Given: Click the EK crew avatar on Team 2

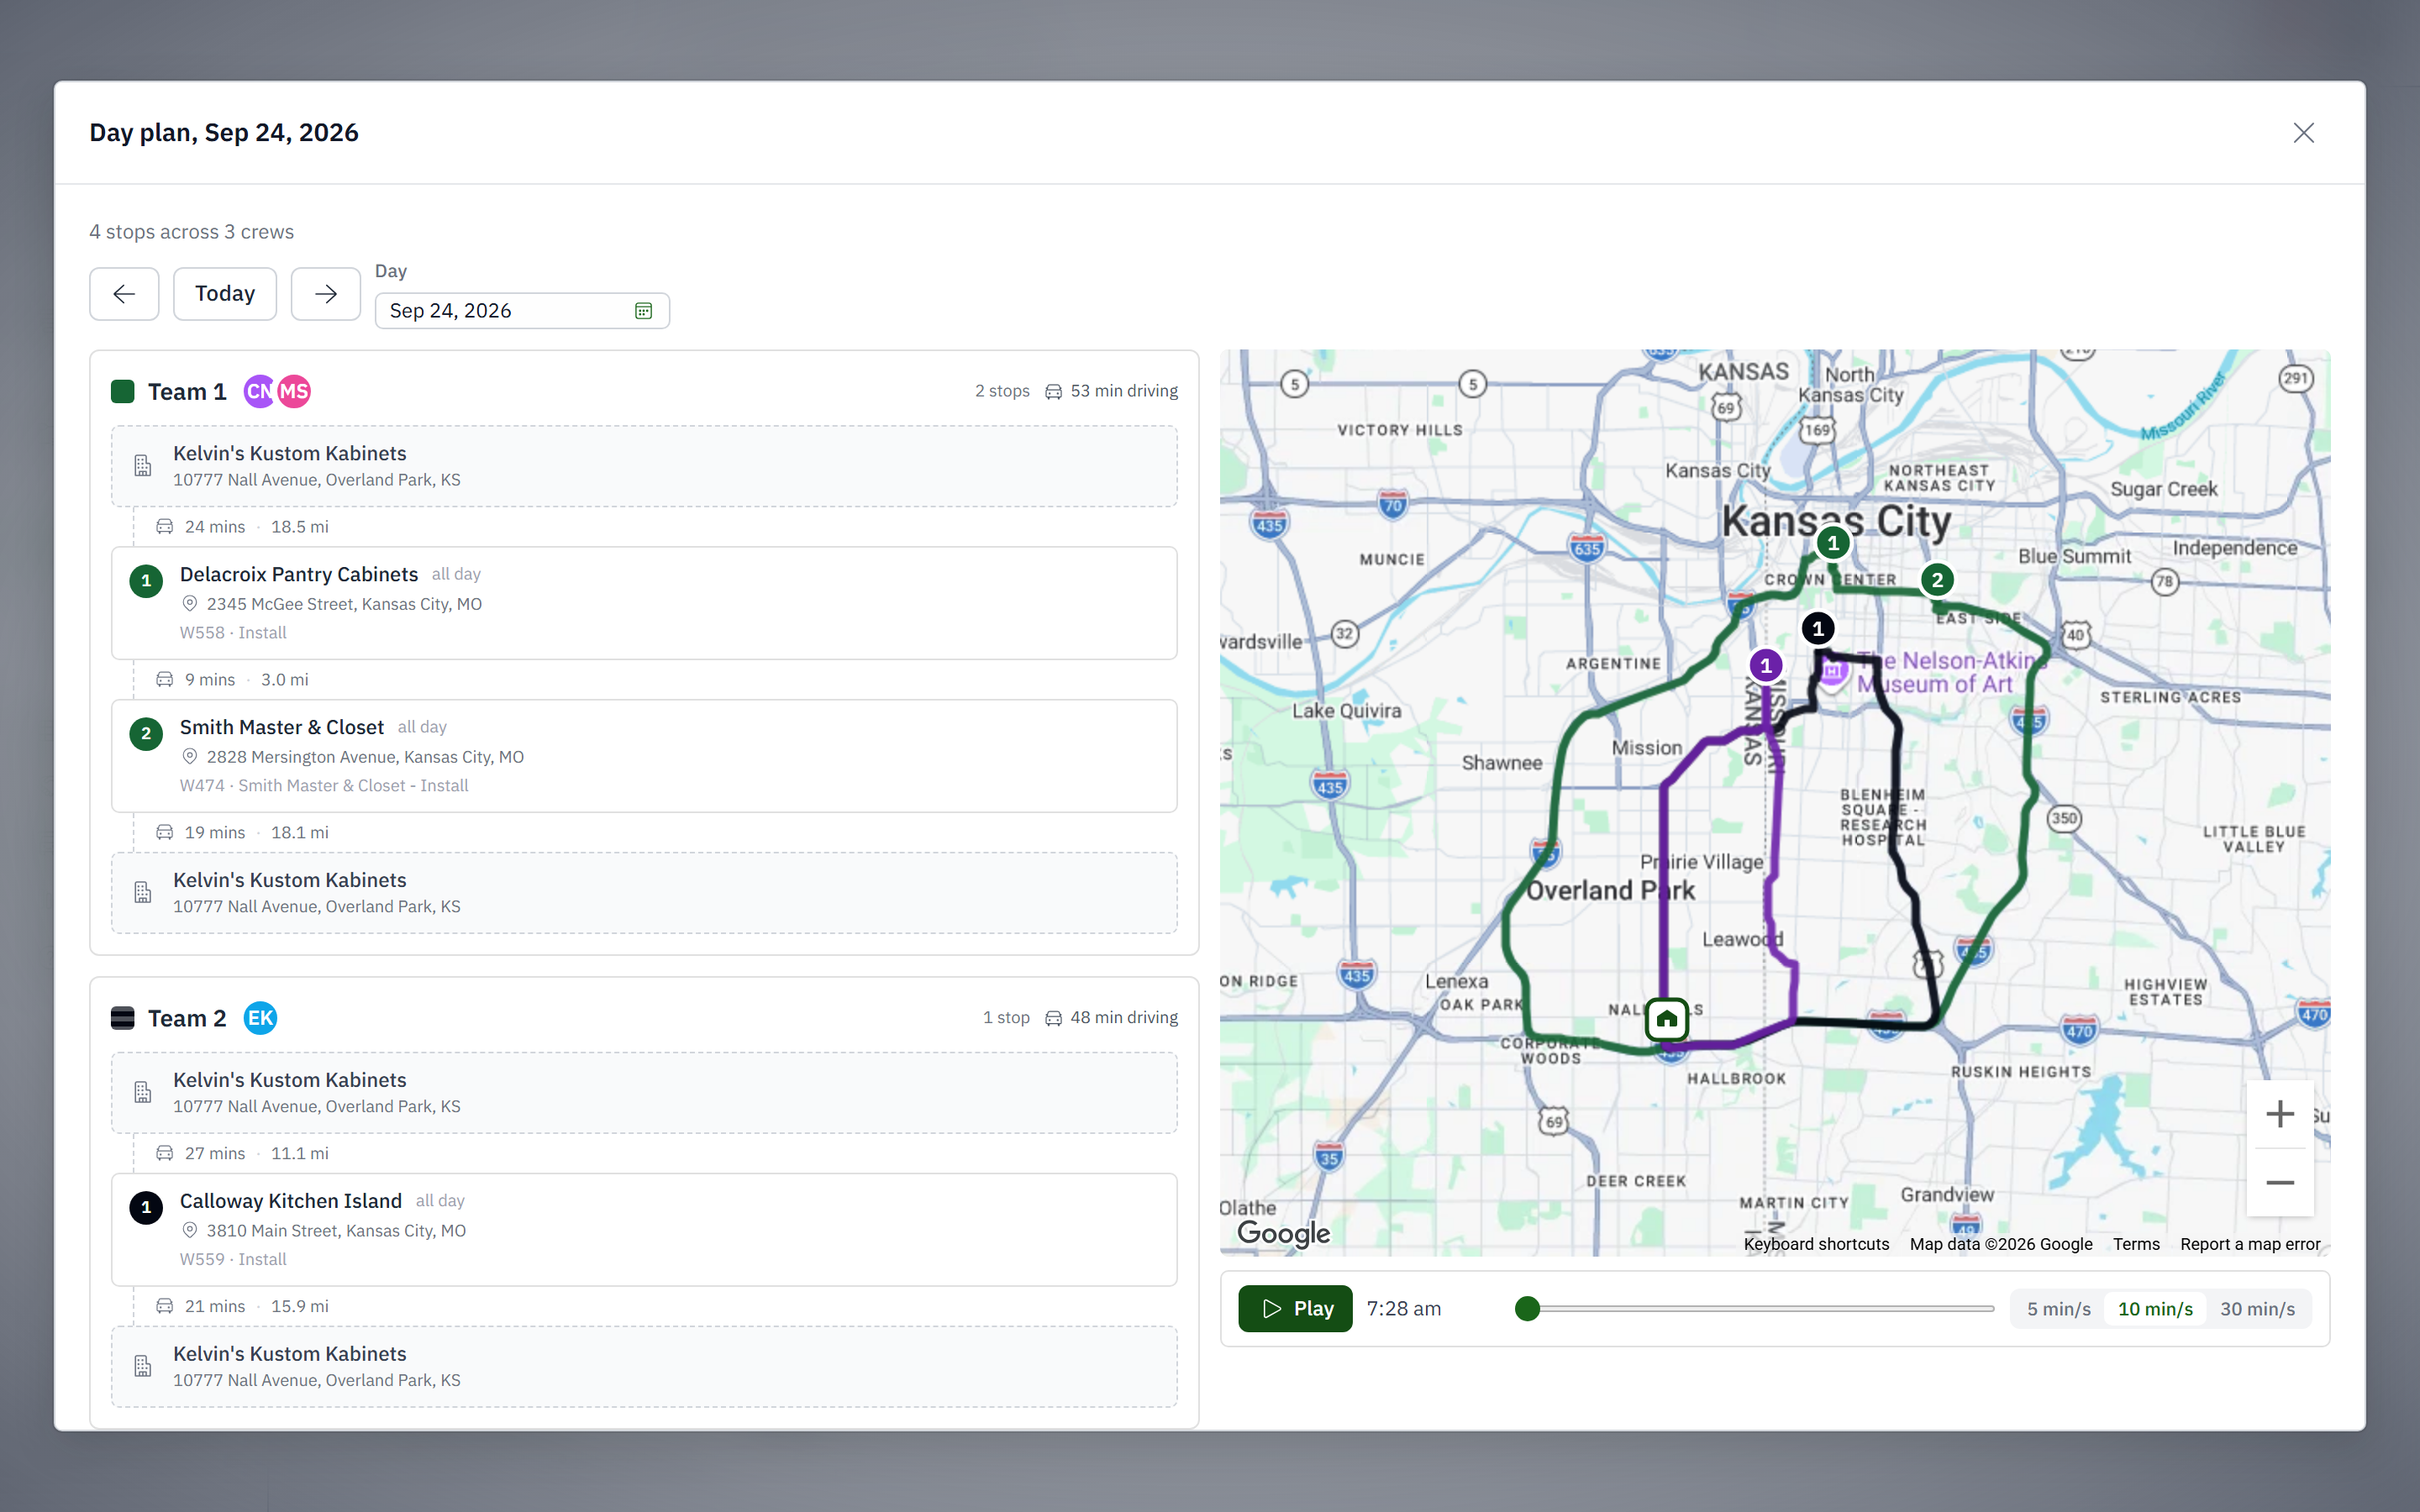Looking at the screenshot, I should tap(260, 1018).
